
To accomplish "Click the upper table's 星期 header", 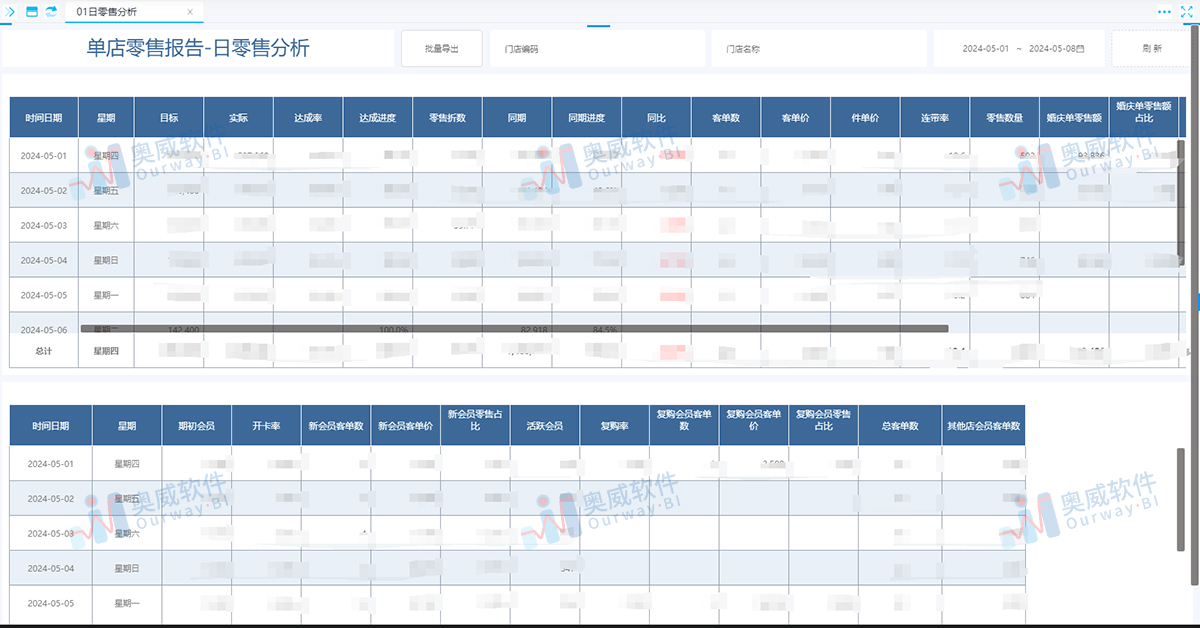I will point(106,118).
